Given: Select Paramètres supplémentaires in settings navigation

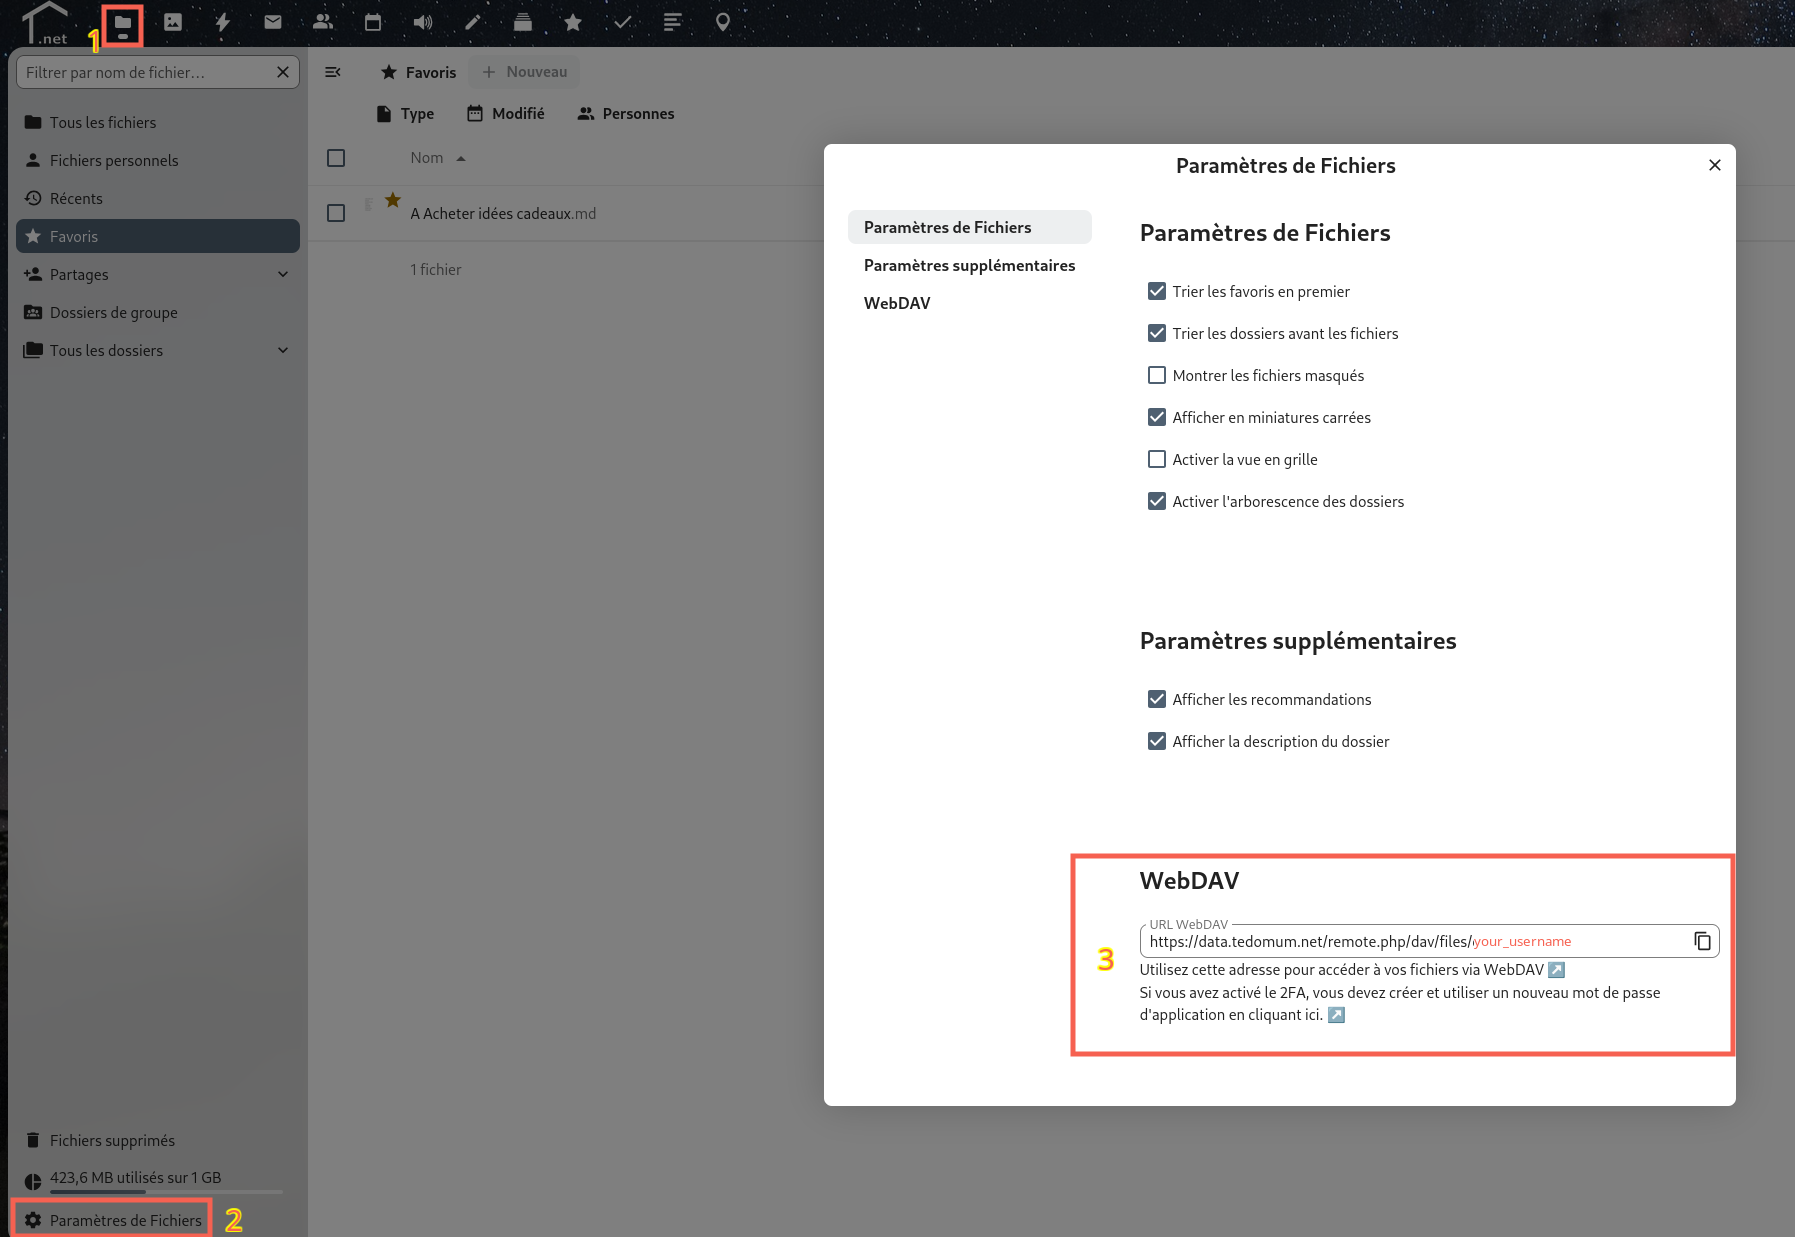Looking at the screenshot, I should pos(969,265).
